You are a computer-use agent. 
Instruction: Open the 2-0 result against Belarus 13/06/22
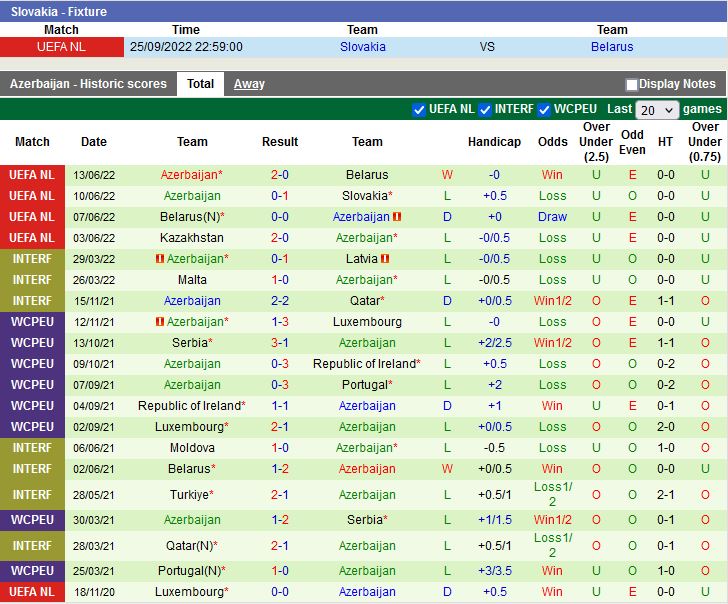click(x=280, y=175)
